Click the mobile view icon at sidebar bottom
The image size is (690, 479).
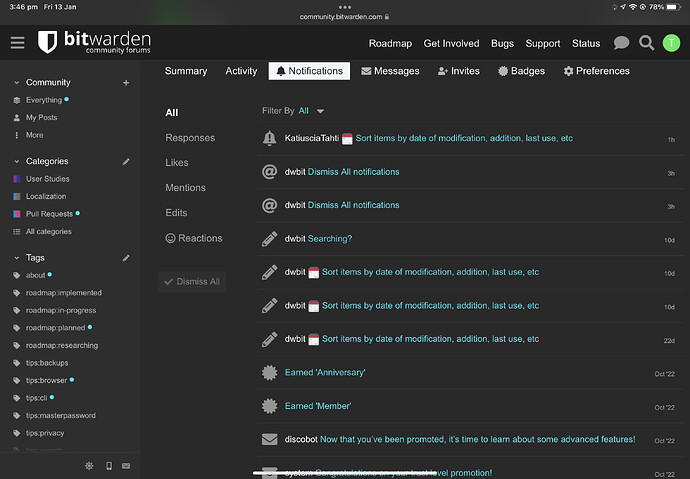click(109, 466)
